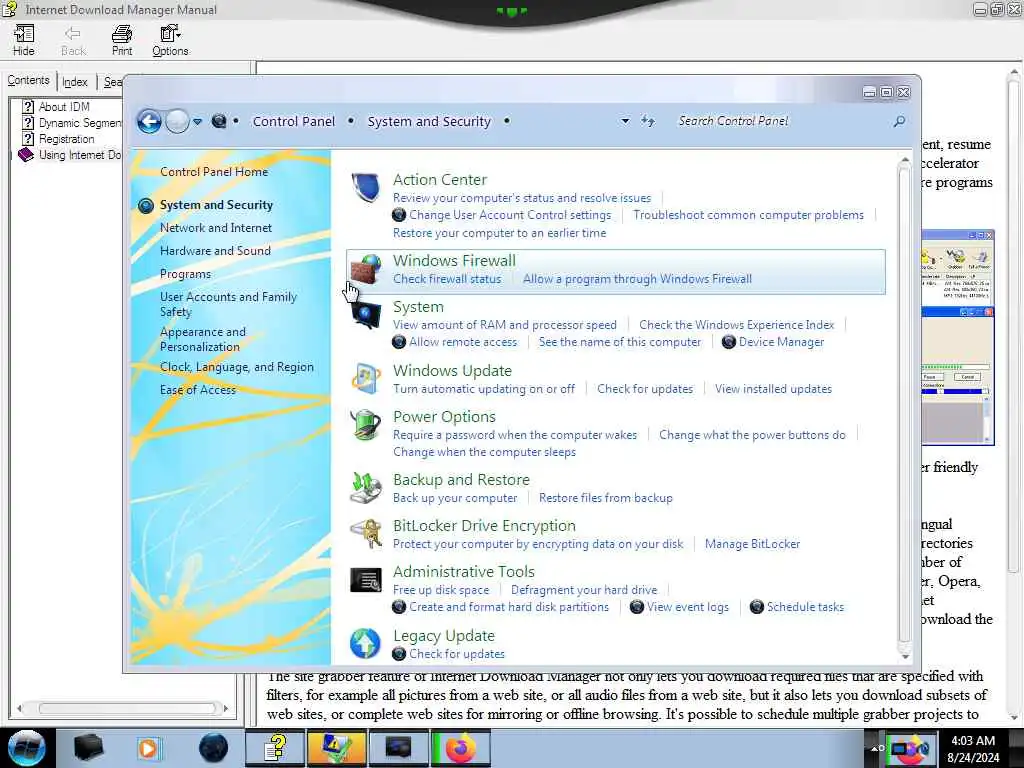Select Network and Internet category
The image size is (1024, 768).
(x=216, y=228)
